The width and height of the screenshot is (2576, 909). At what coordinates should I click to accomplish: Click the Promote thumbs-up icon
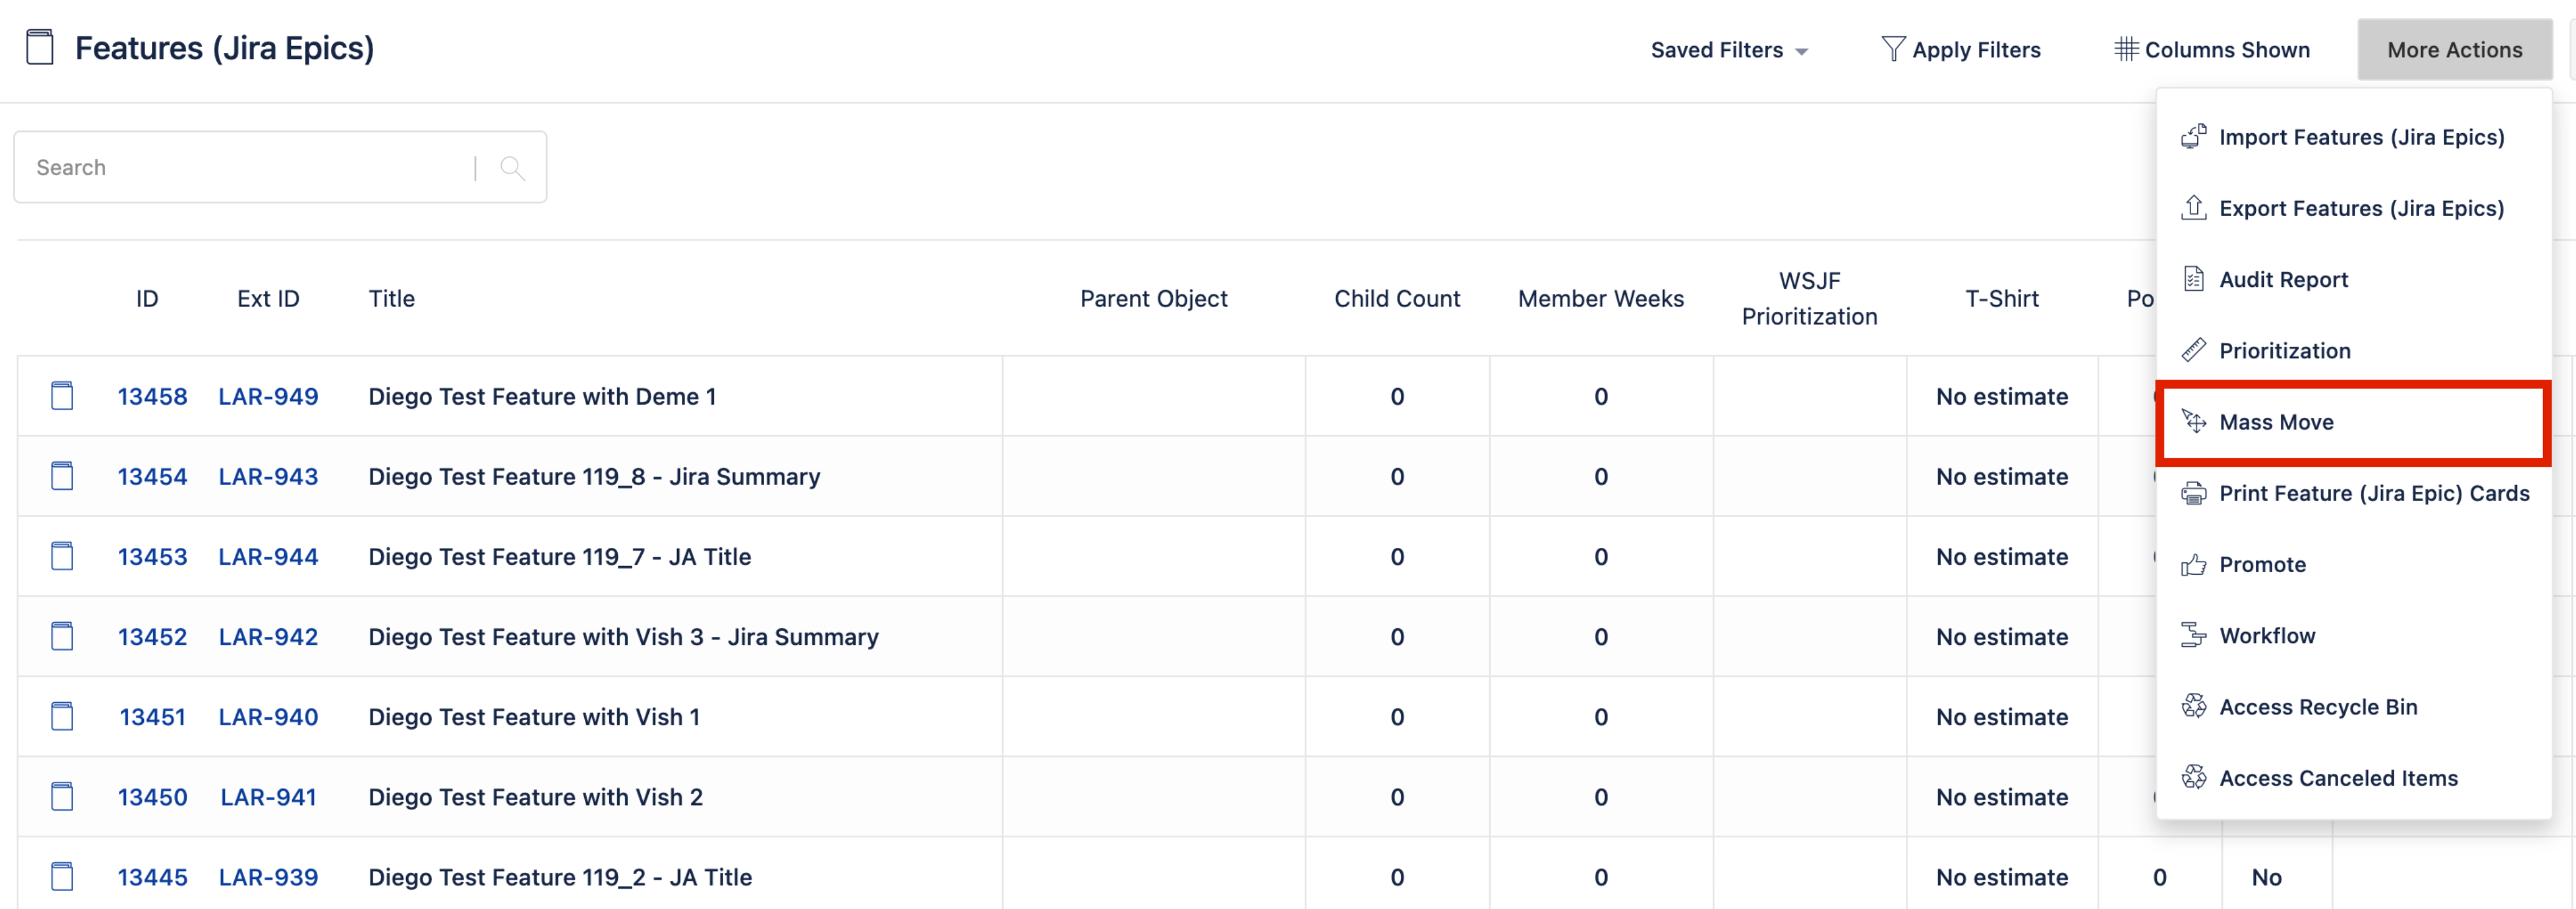point(2193,564)
